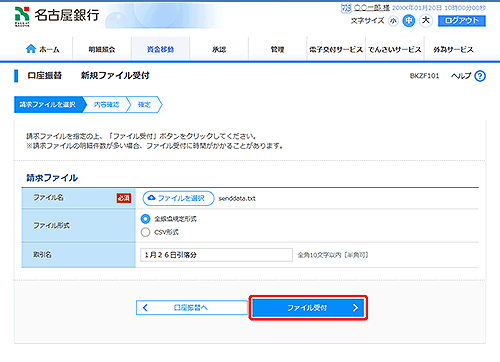Select 全銀協規定形式 radio button

145,219
